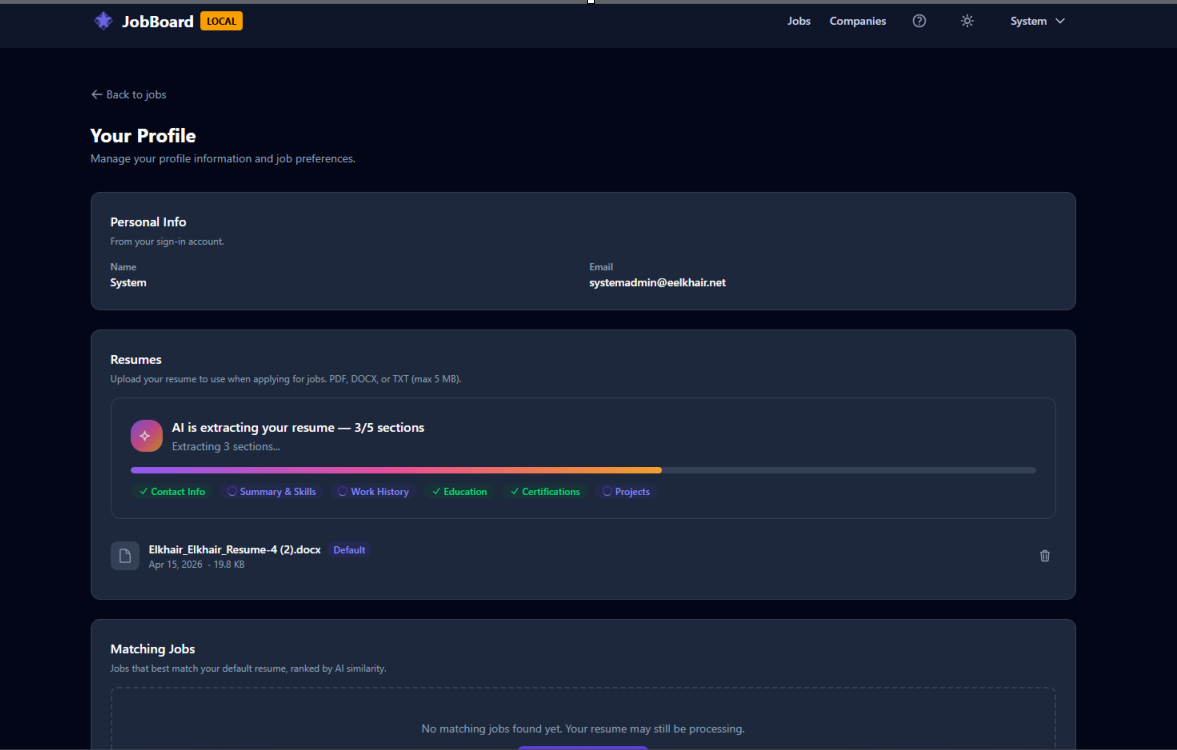Image resolution: width=1177 pixels, height=750 pixels.
Task: Delete the resume with trash icon
Action: coord(1045,556)
